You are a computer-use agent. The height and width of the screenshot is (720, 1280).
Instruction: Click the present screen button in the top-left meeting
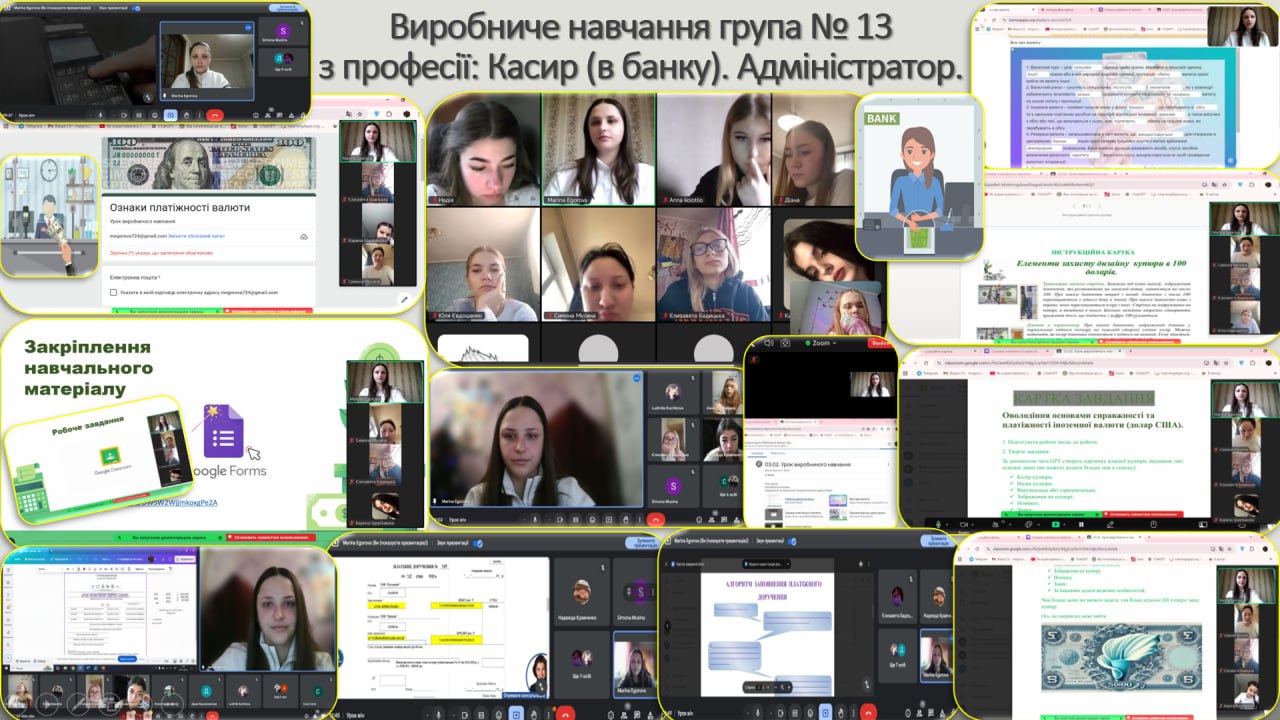pyautogui.click(x=169, y=115)
